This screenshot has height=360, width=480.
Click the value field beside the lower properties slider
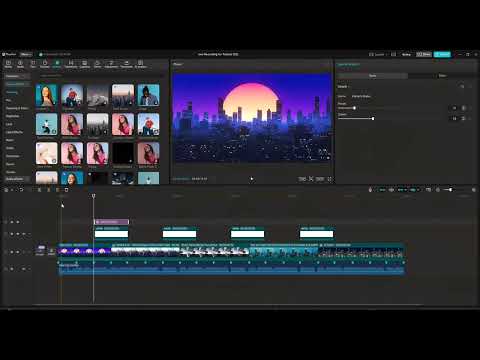tap(454, 118)
